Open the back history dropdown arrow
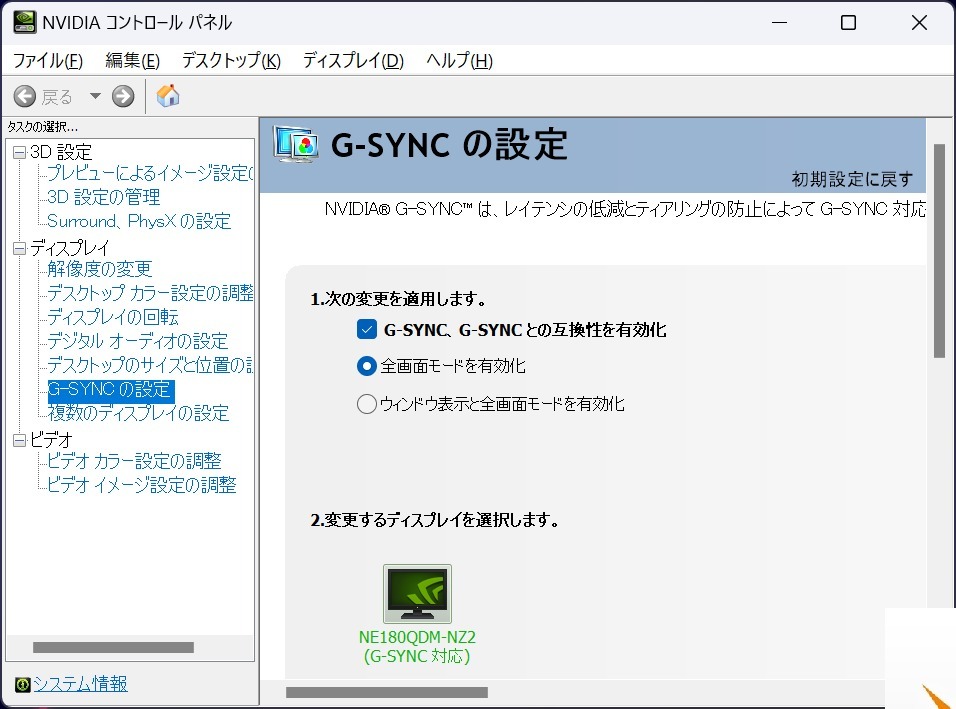 (95, 96)
